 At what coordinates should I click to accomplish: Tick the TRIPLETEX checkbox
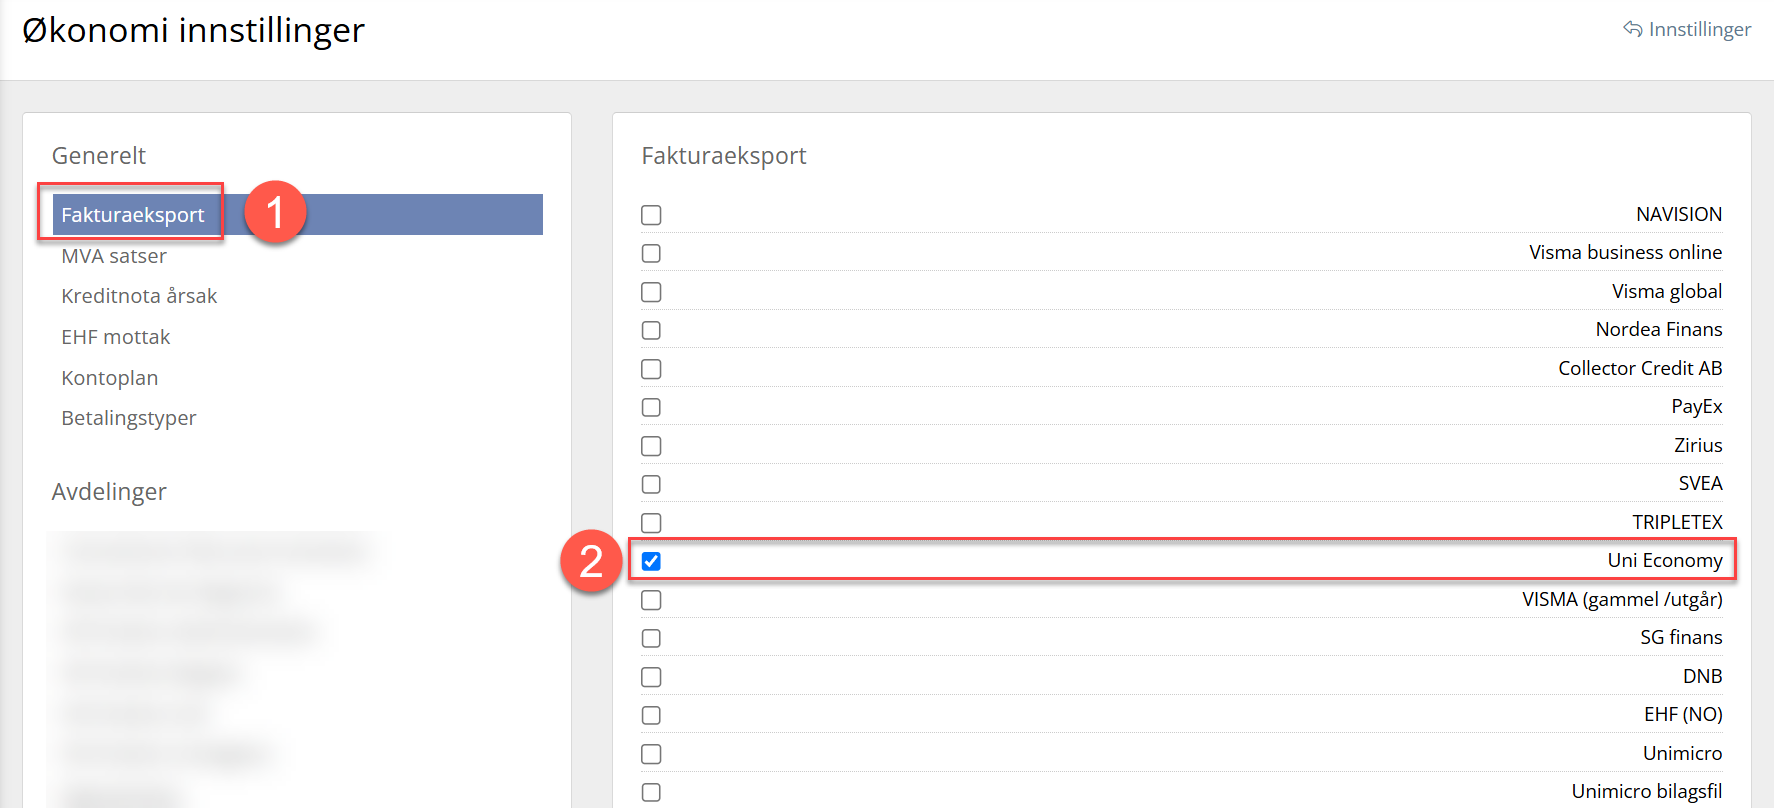pos(651,523)
